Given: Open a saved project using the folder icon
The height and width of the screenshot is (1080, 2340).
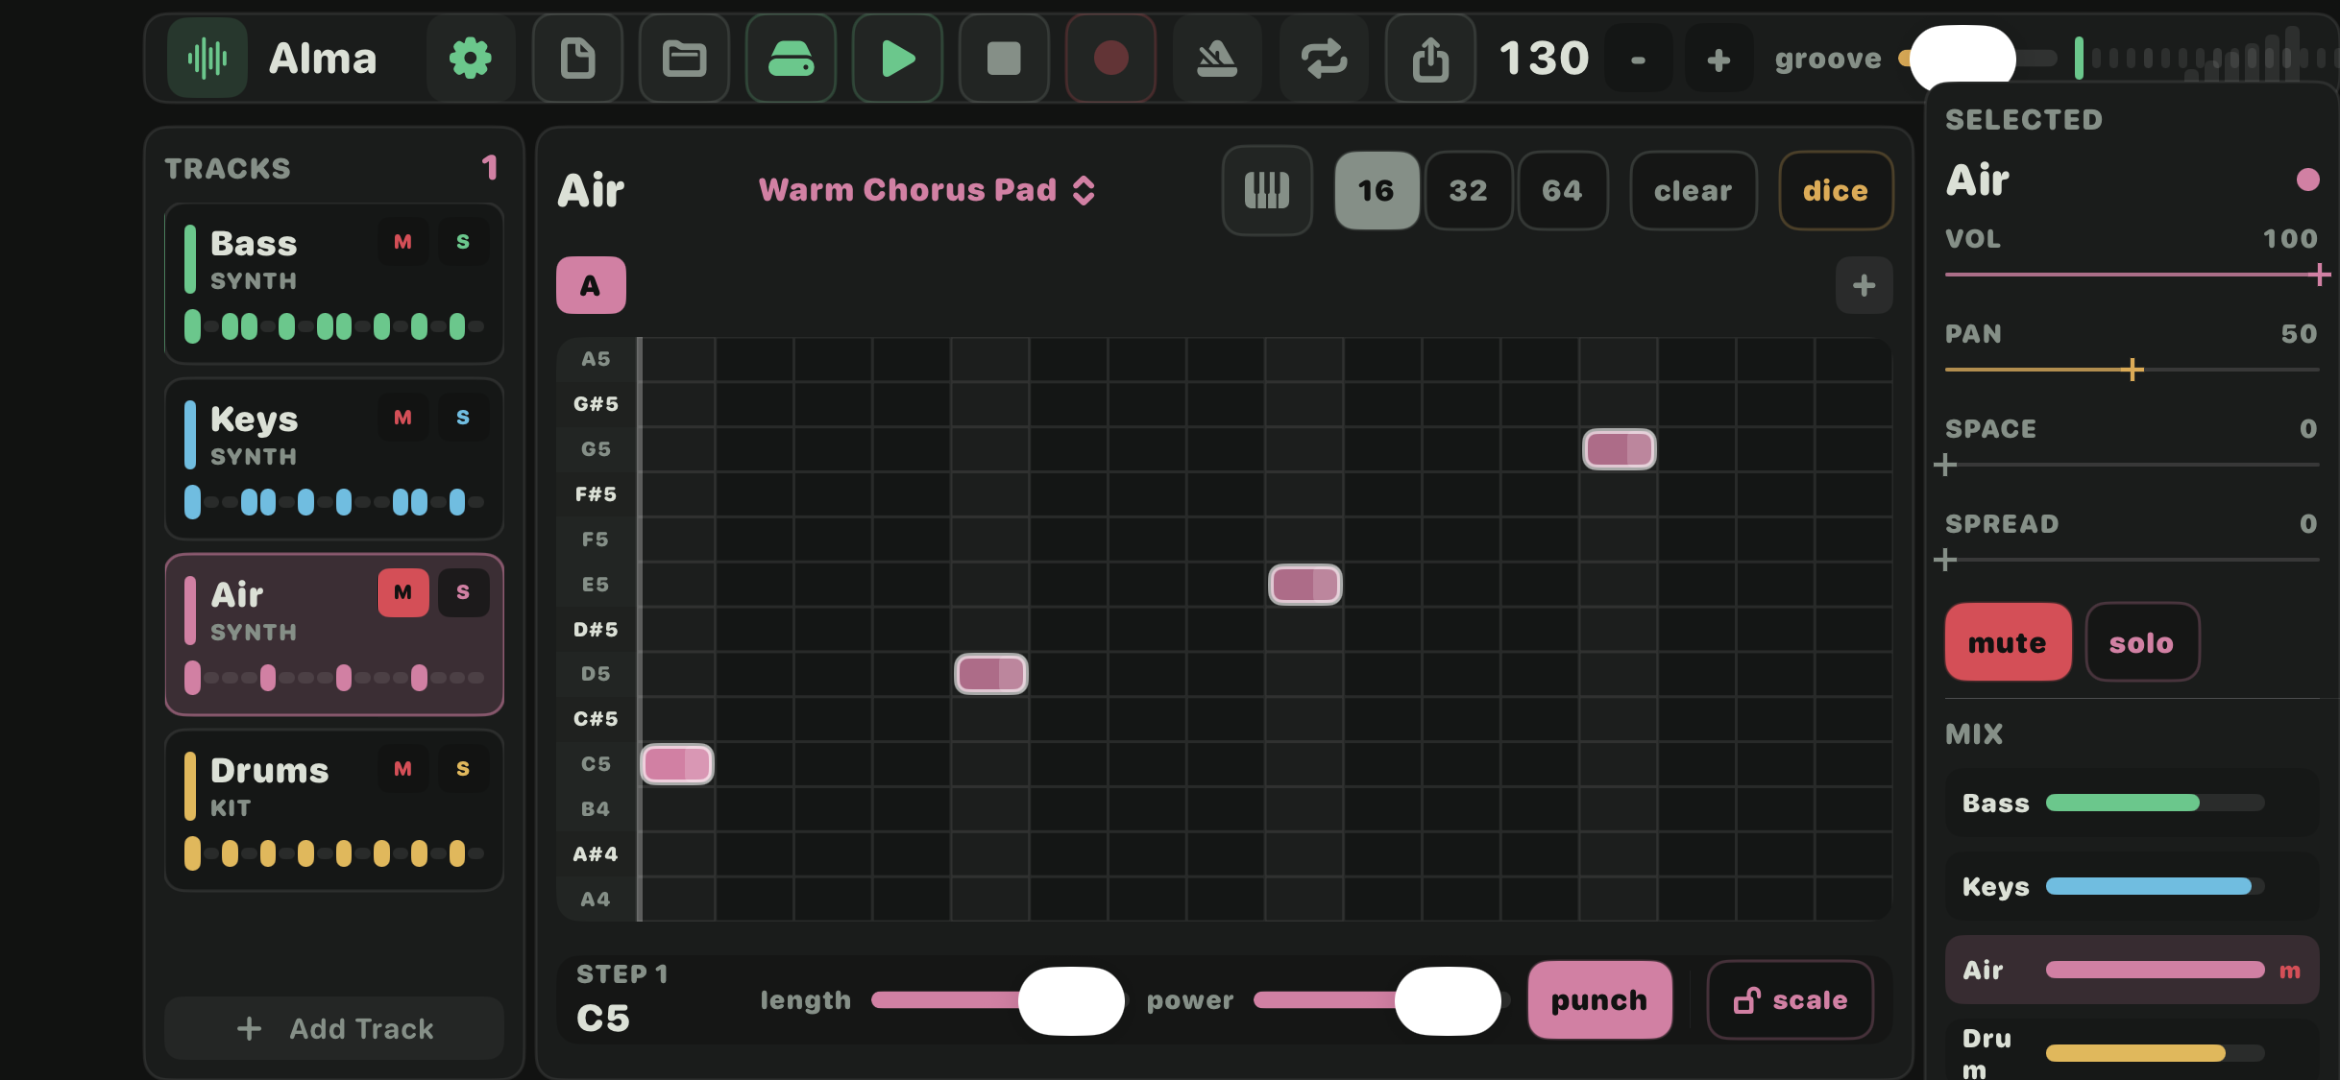Looking at the screenshot, I should (x=684, y=58).
